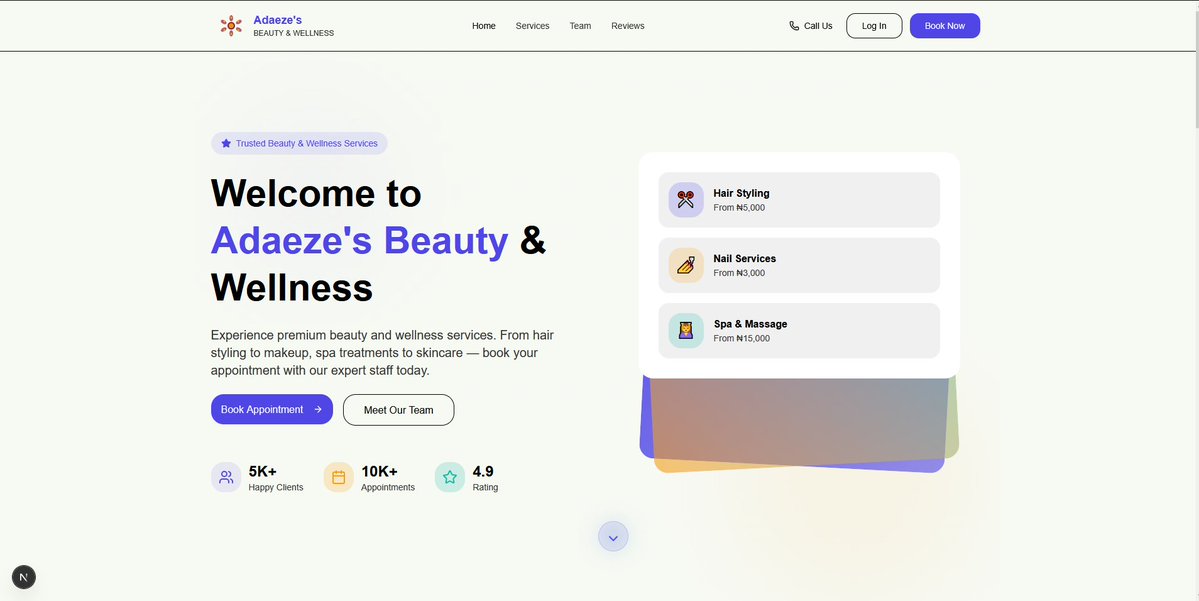Click the Adaeze's brand name link

(278, 20)
